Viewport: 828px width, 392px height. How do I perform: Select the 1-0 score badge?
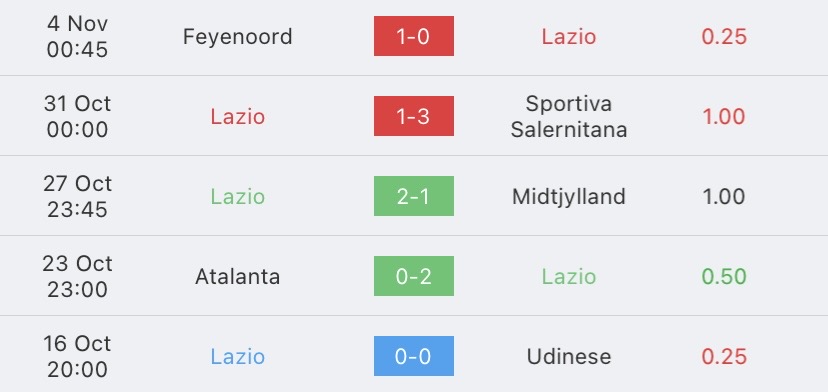coord(413,36)
